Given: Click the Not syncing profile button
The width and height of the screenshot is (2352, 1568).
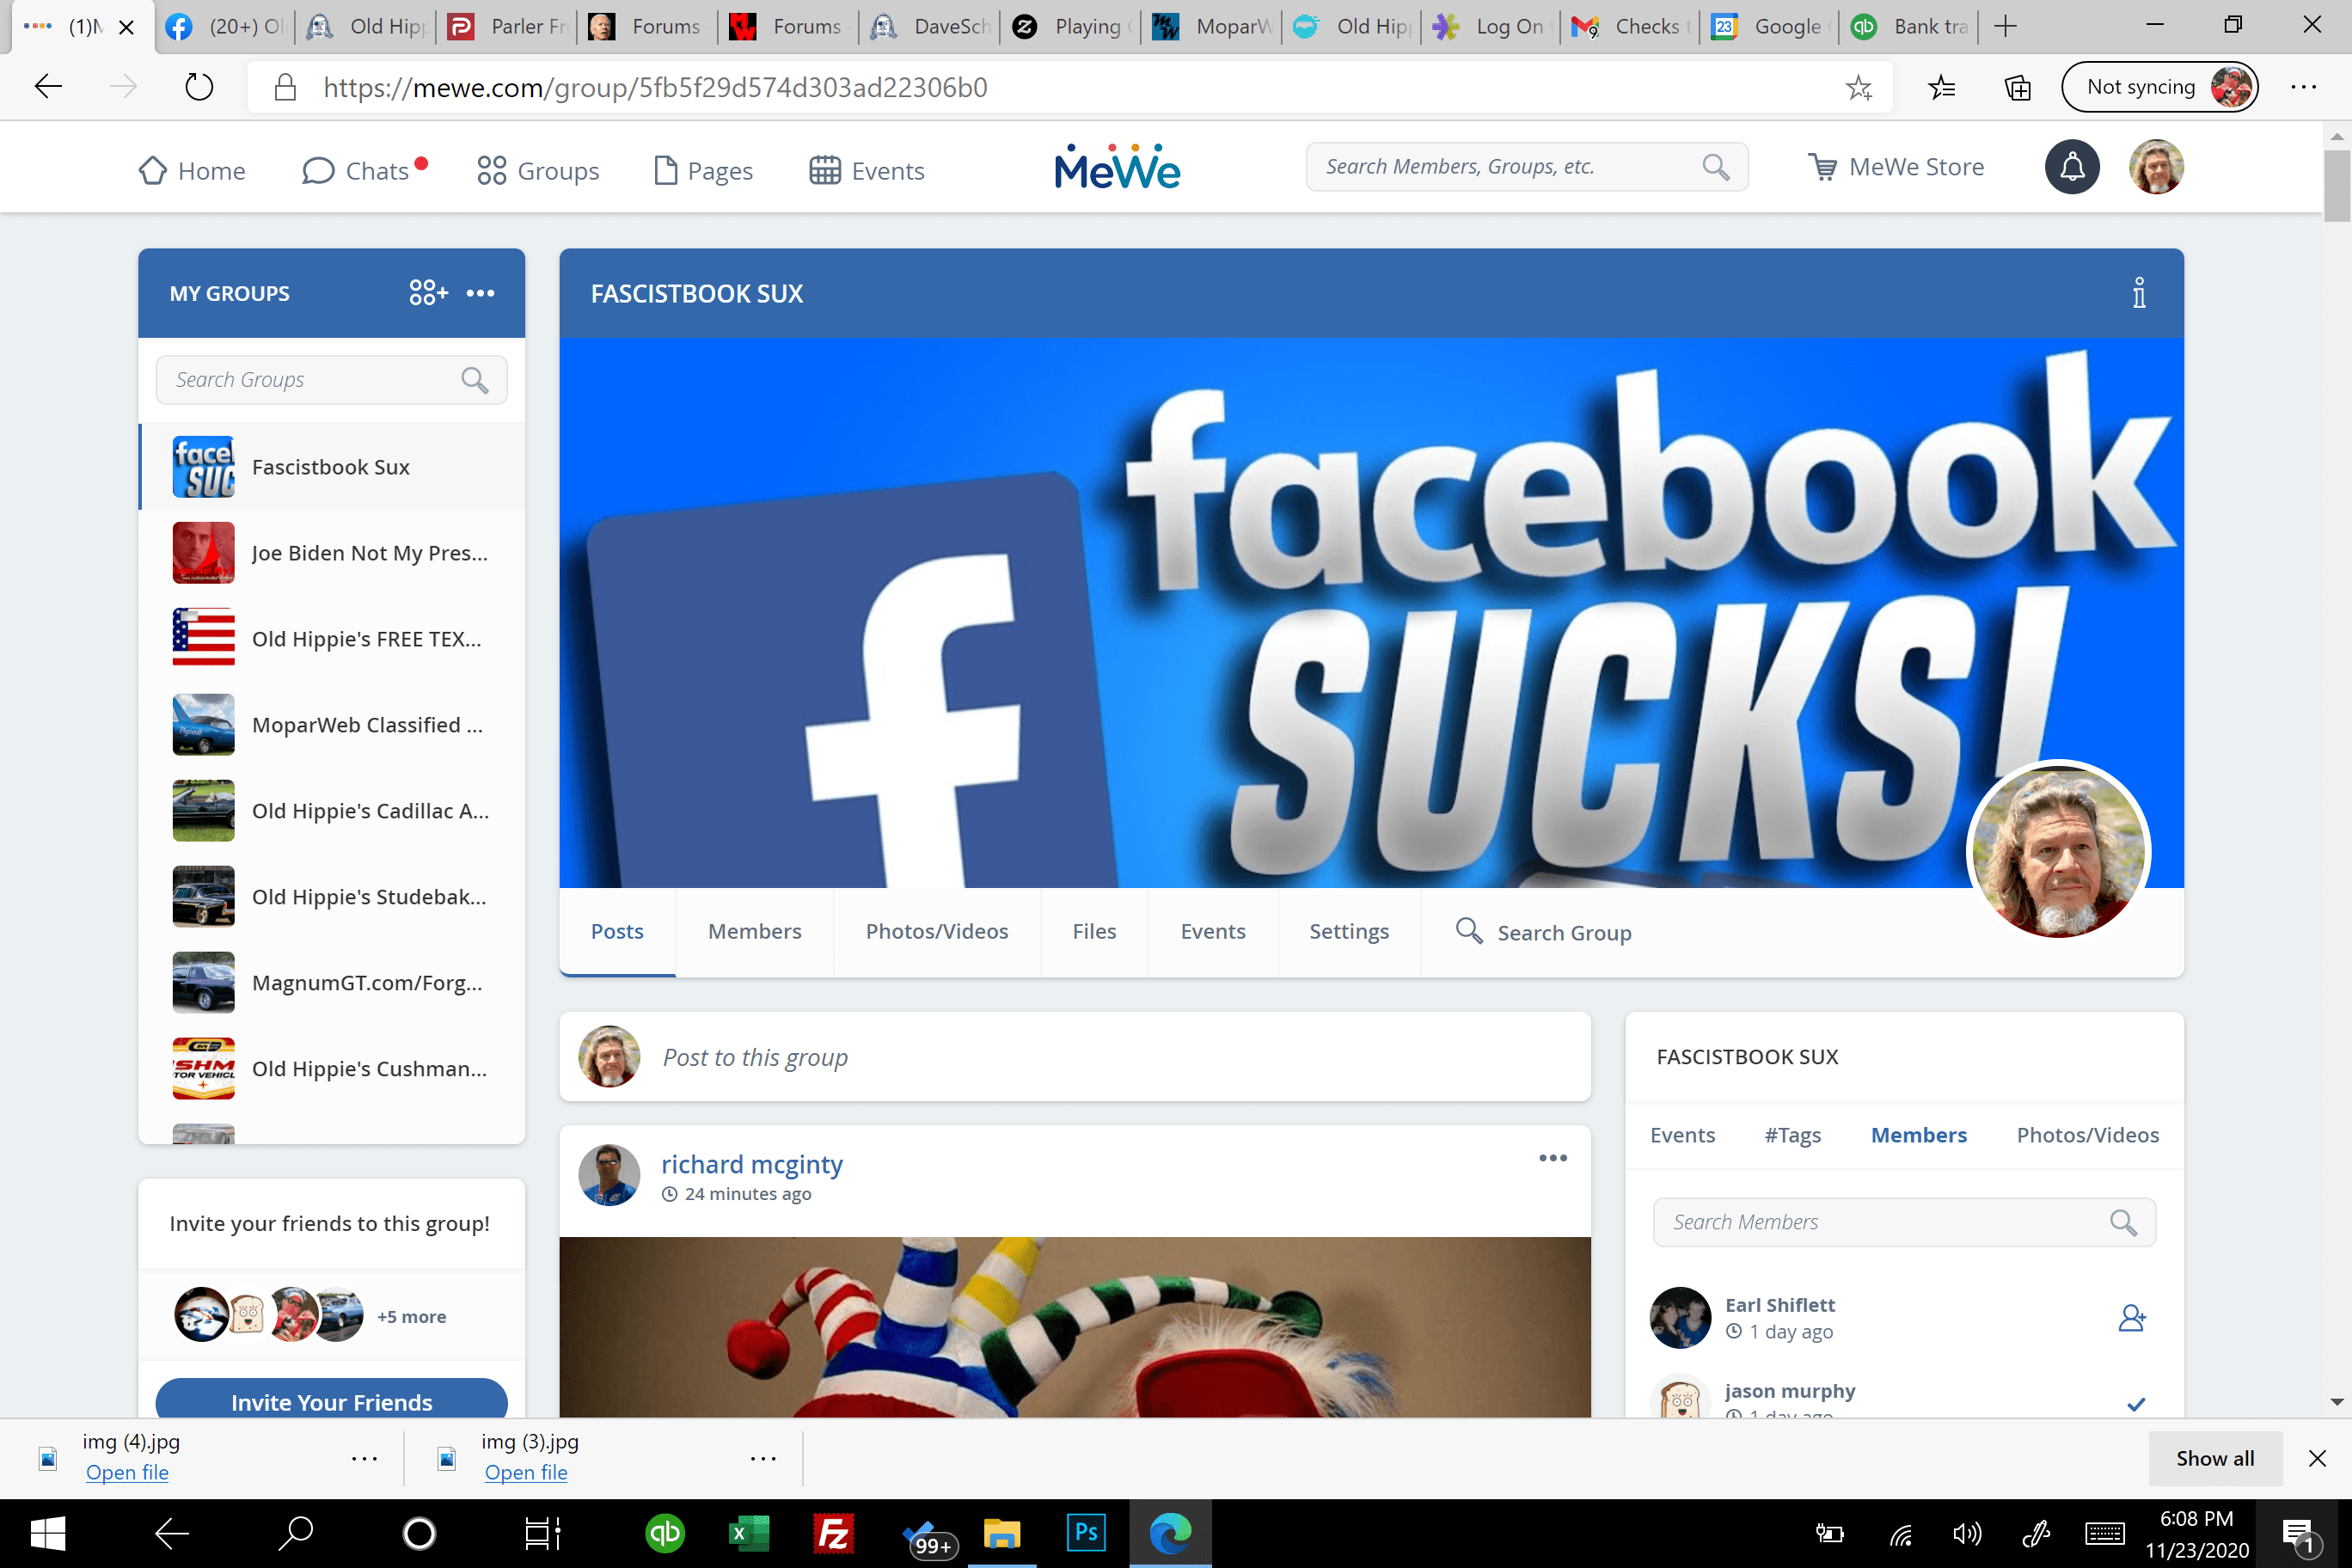Looking at the screenshot, I should 2159,87.
